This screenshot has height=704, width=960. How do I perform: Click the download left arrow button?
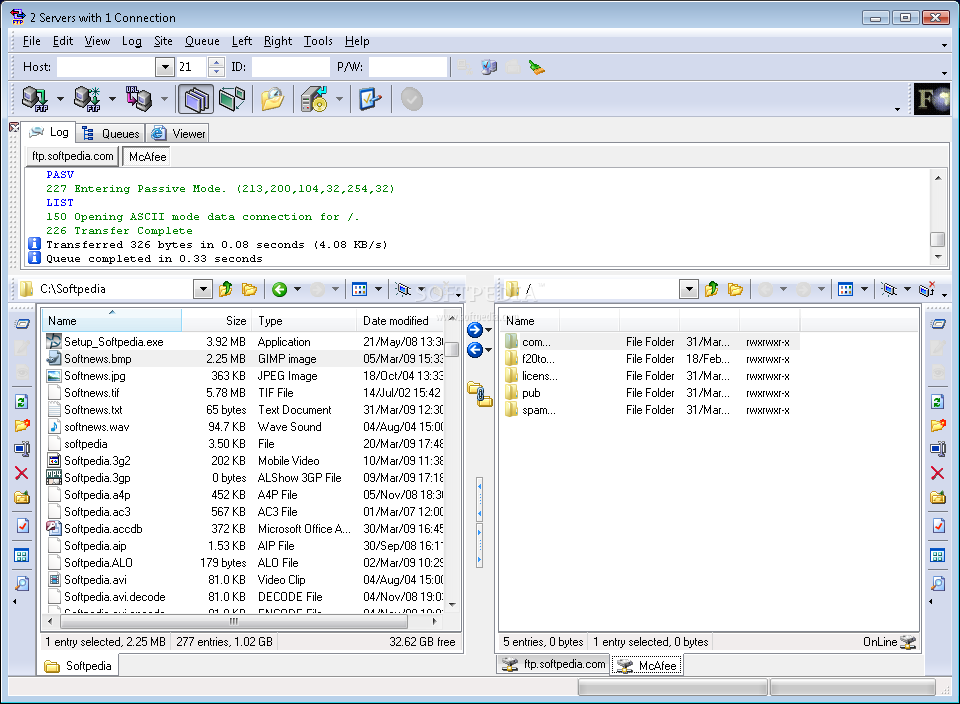coord(475,350)
